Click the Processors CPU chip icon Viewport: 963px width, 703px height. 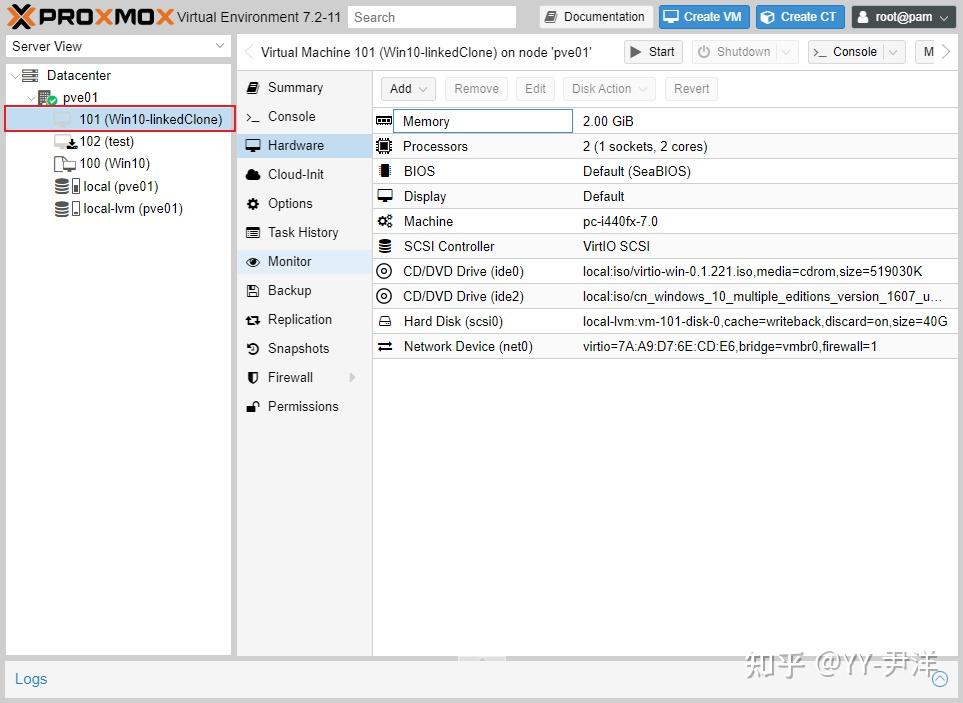coord(384,146)
